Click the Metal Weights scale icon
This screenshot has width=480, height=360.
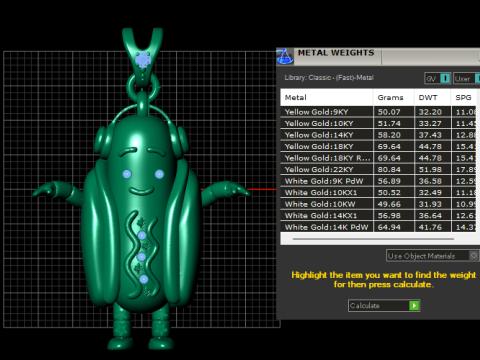coord(284,56)
